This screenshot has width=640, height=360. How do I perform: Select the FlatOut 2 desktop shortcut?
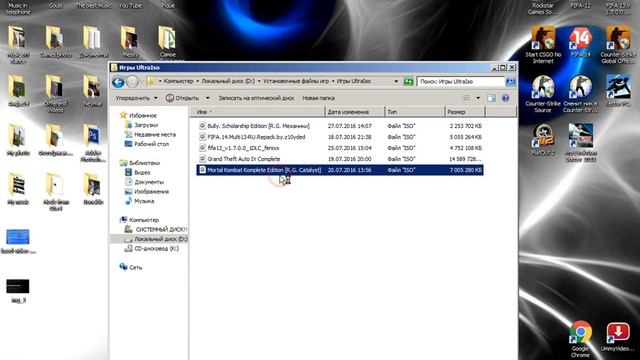coord(543,139)
